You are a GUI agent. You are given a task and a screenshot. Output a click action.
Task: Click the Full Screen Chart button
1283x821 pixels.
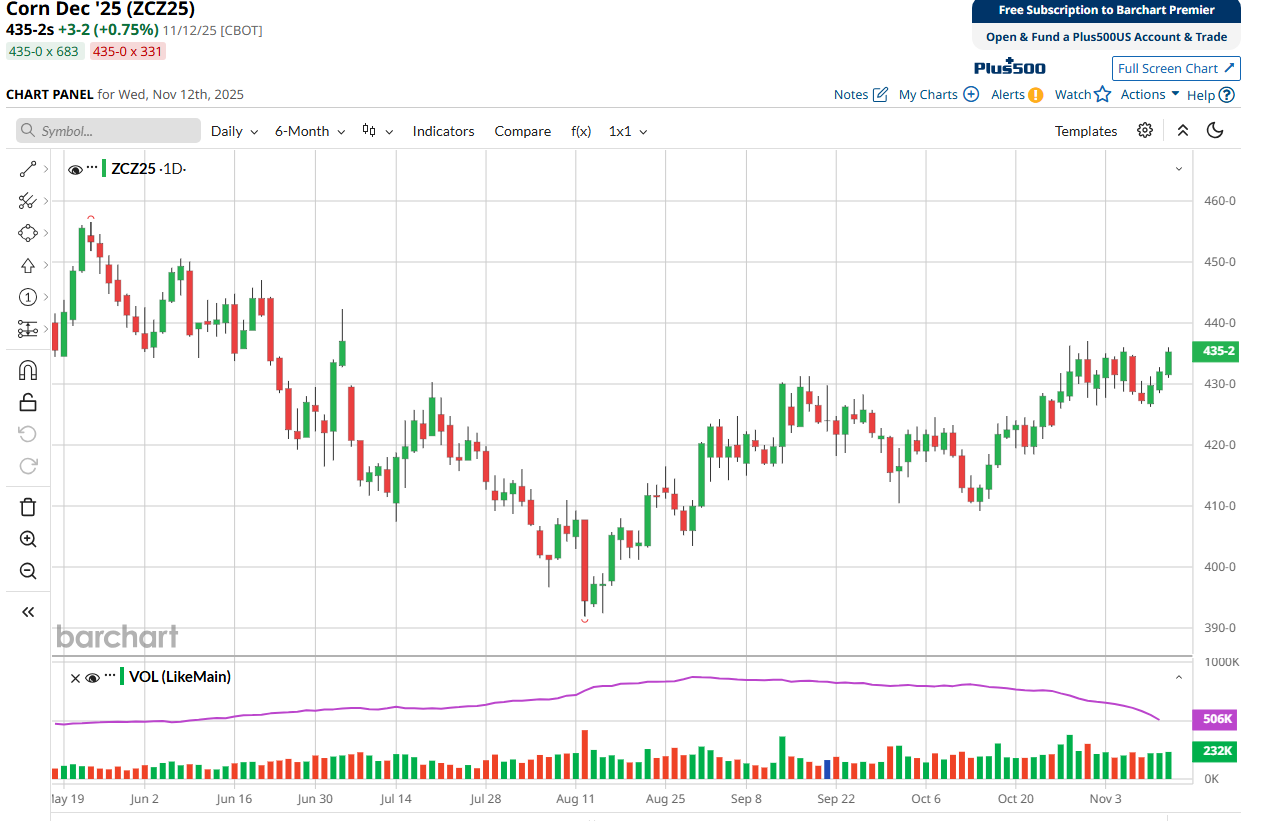coord(1176,68)
